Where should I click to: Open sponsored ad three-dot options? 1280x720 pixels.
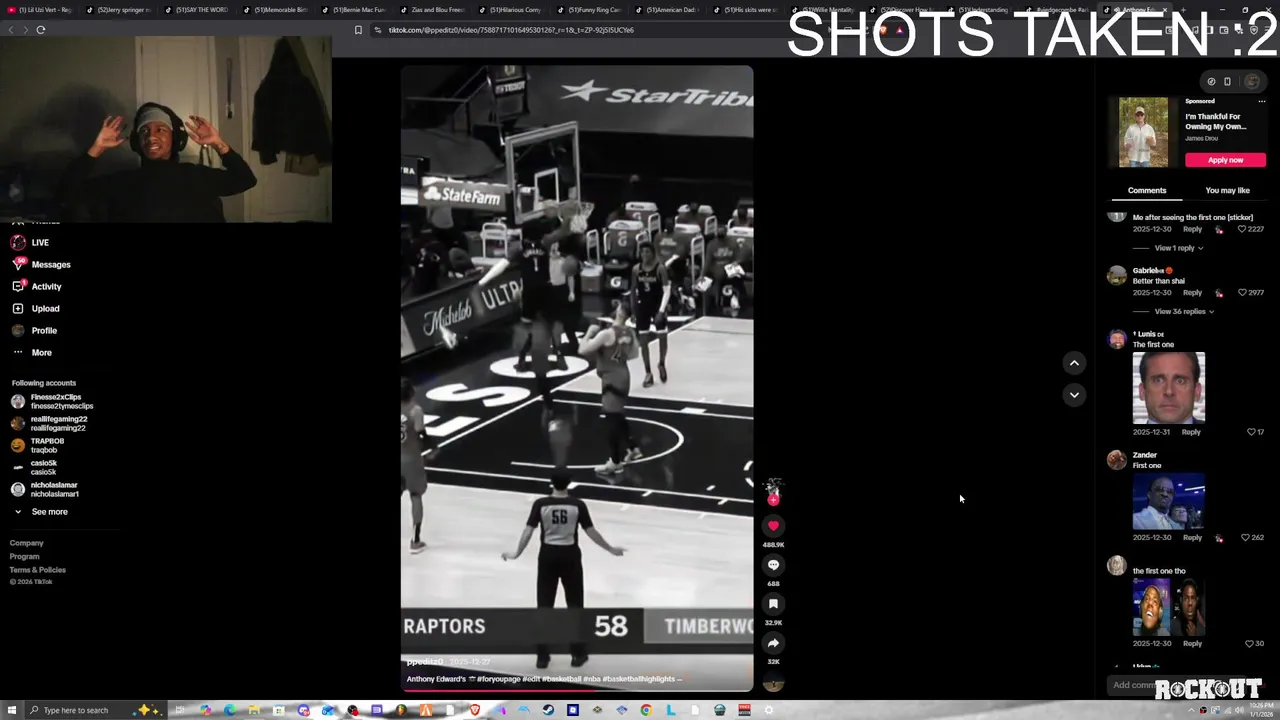click(x=1261, y=101)
